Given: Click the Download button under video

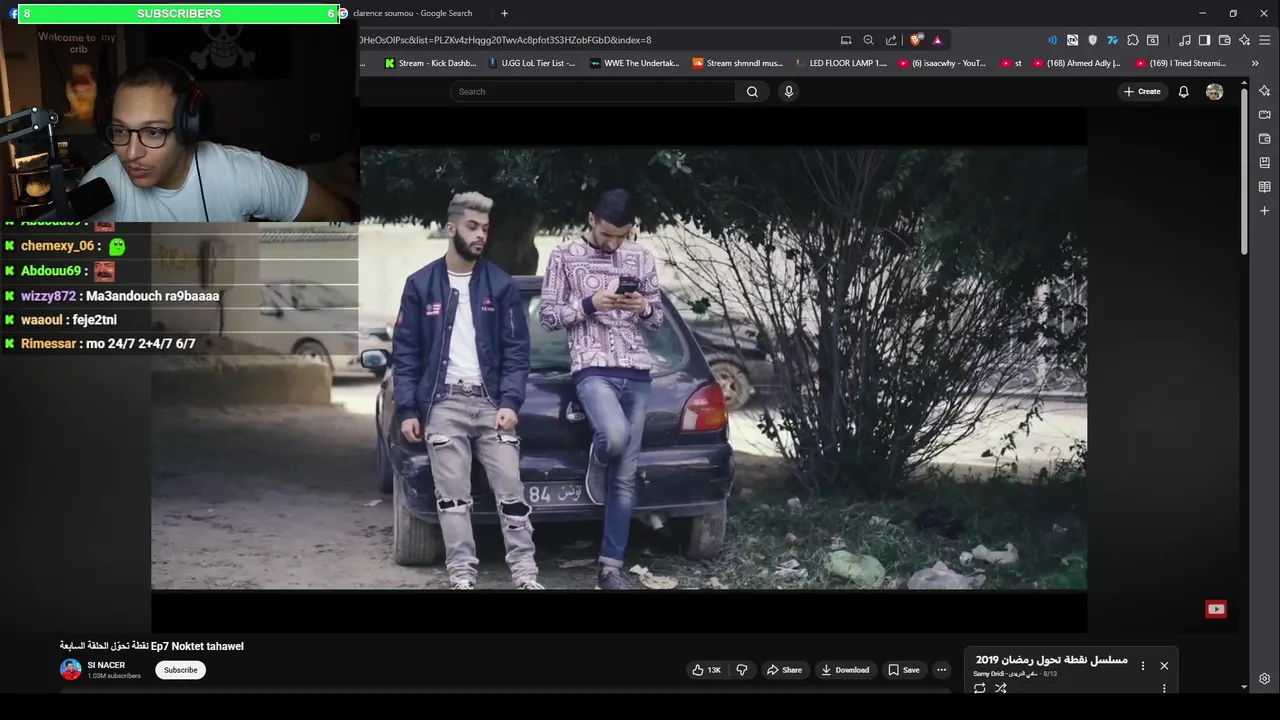Looking at the screenshot, I should (x=845, y=670).
